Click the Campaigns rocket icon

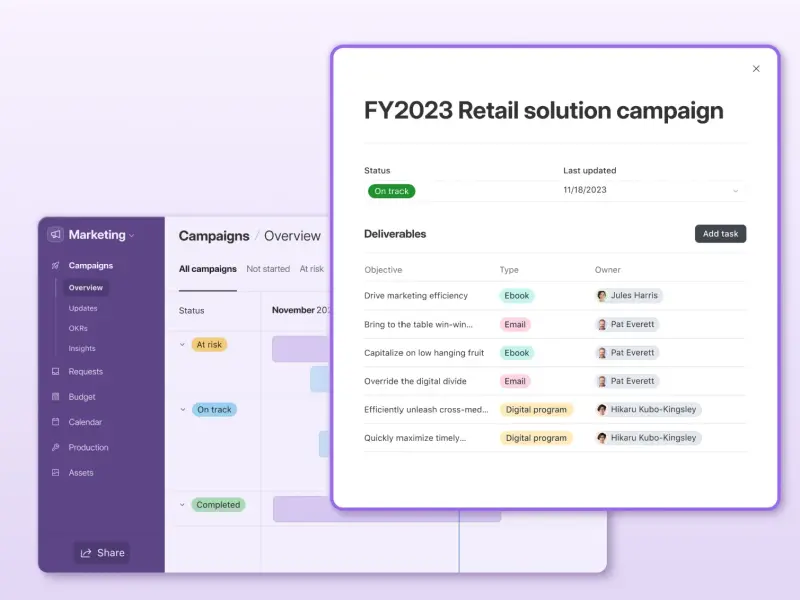(56, 265)
